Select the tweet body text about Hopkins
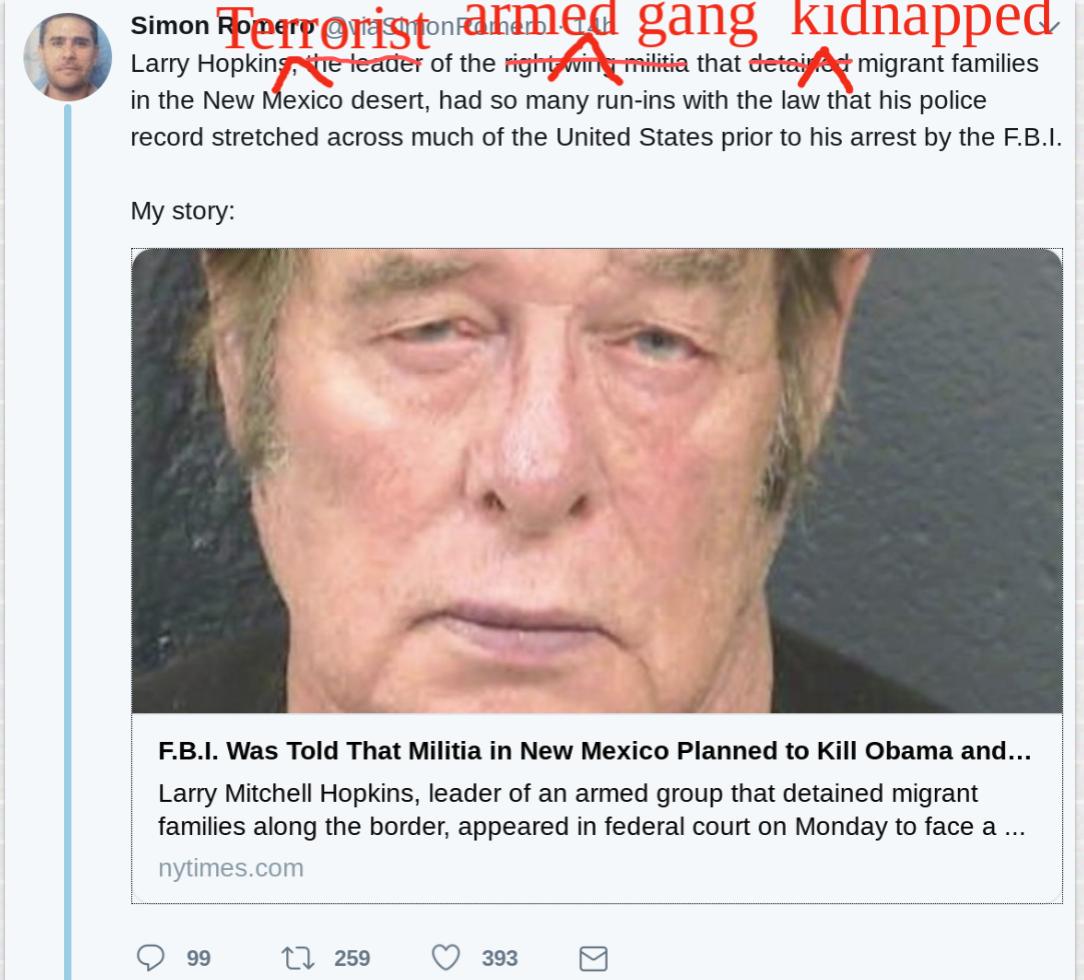 click(x=596, y=100)
